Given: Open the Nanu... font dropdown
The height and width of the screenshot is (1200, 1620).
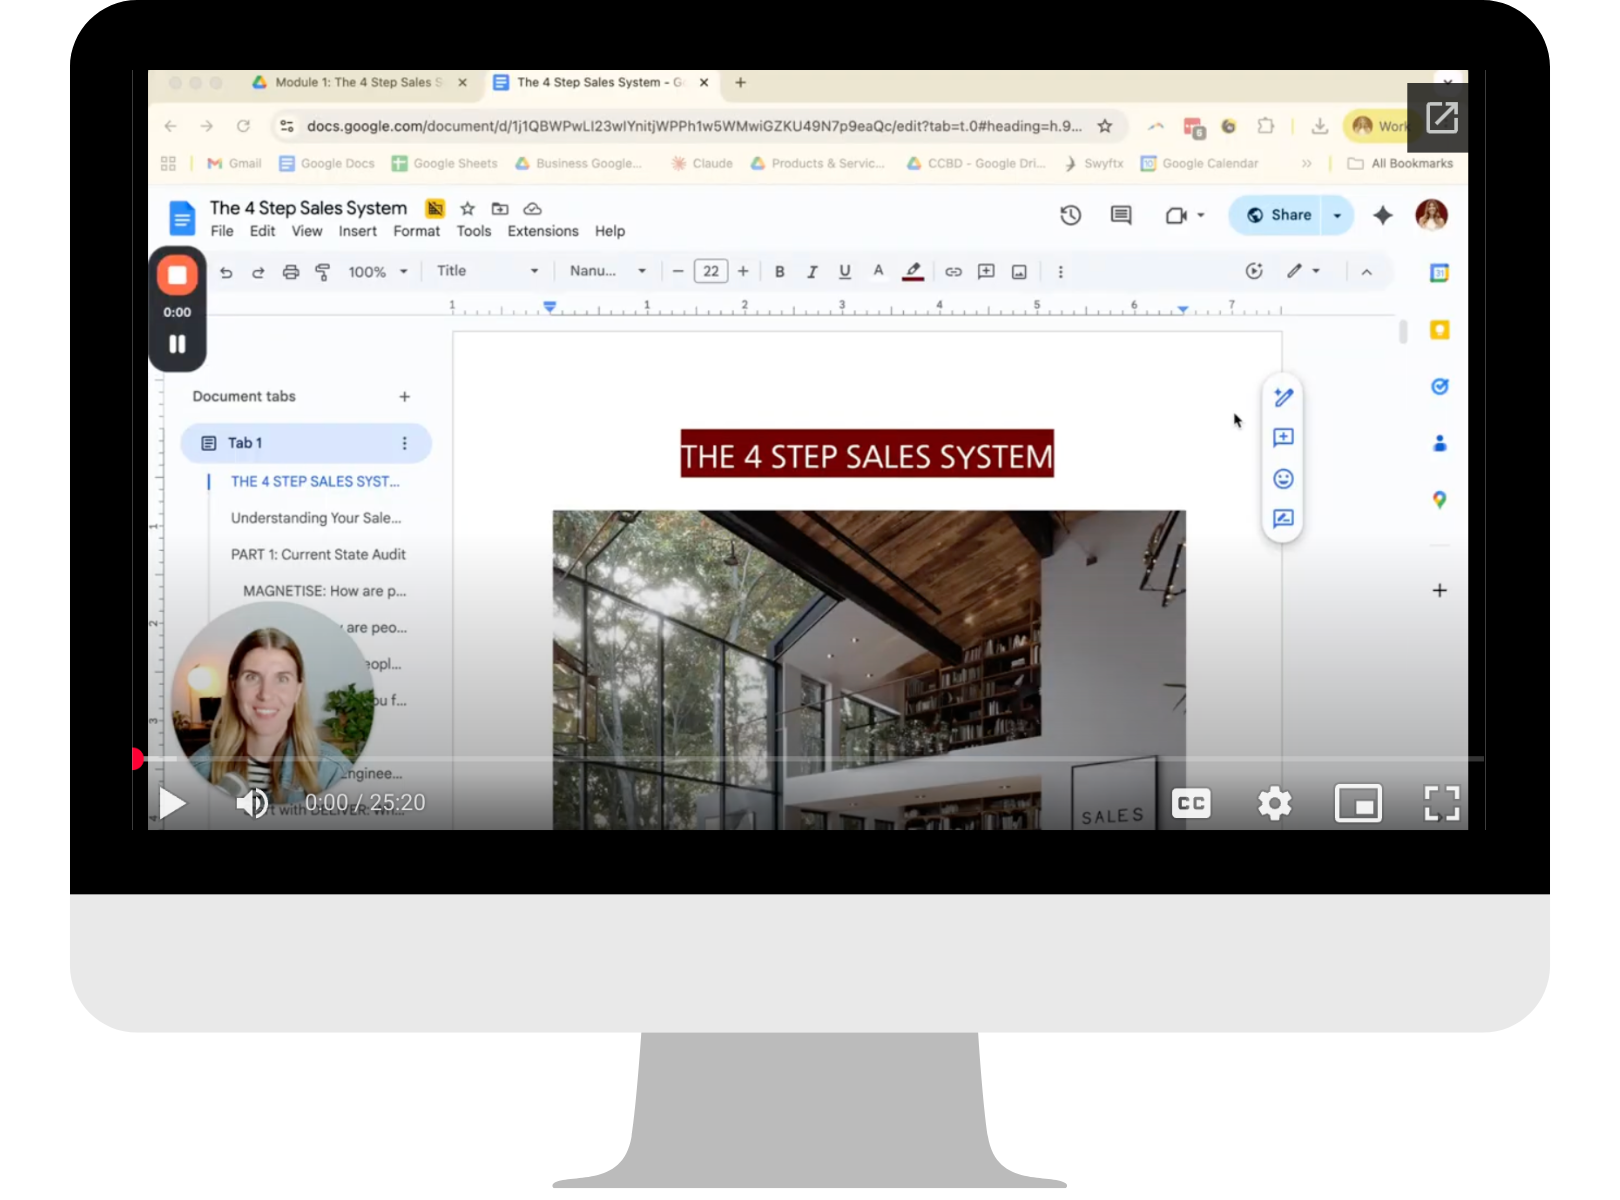Looking at the screenshot, I should 608,271.
